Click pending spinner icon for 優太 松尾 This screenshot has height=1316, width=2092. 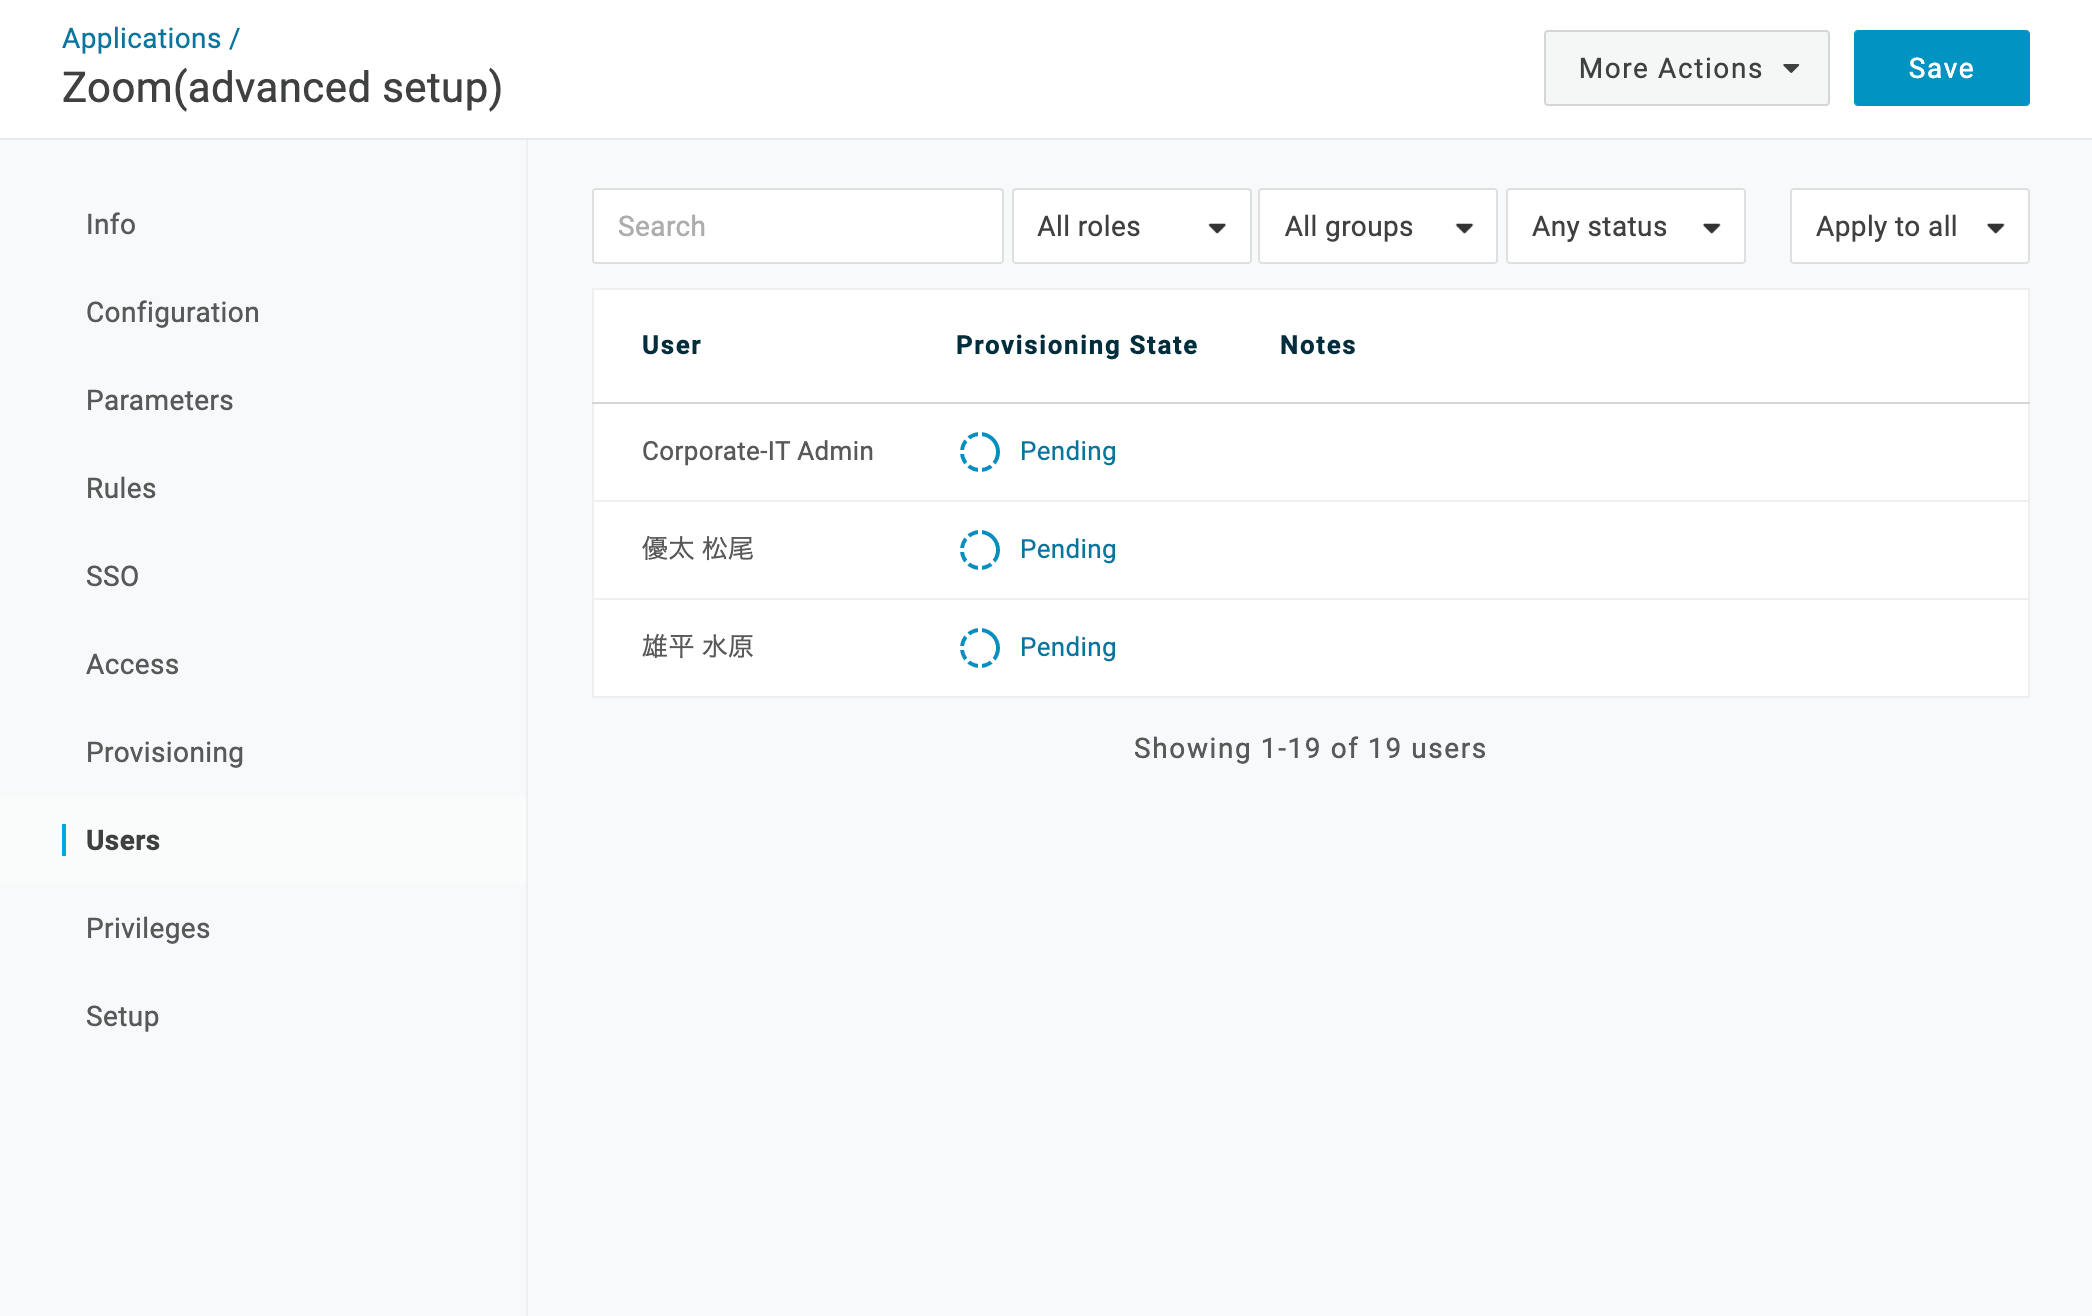coord(979,550)
